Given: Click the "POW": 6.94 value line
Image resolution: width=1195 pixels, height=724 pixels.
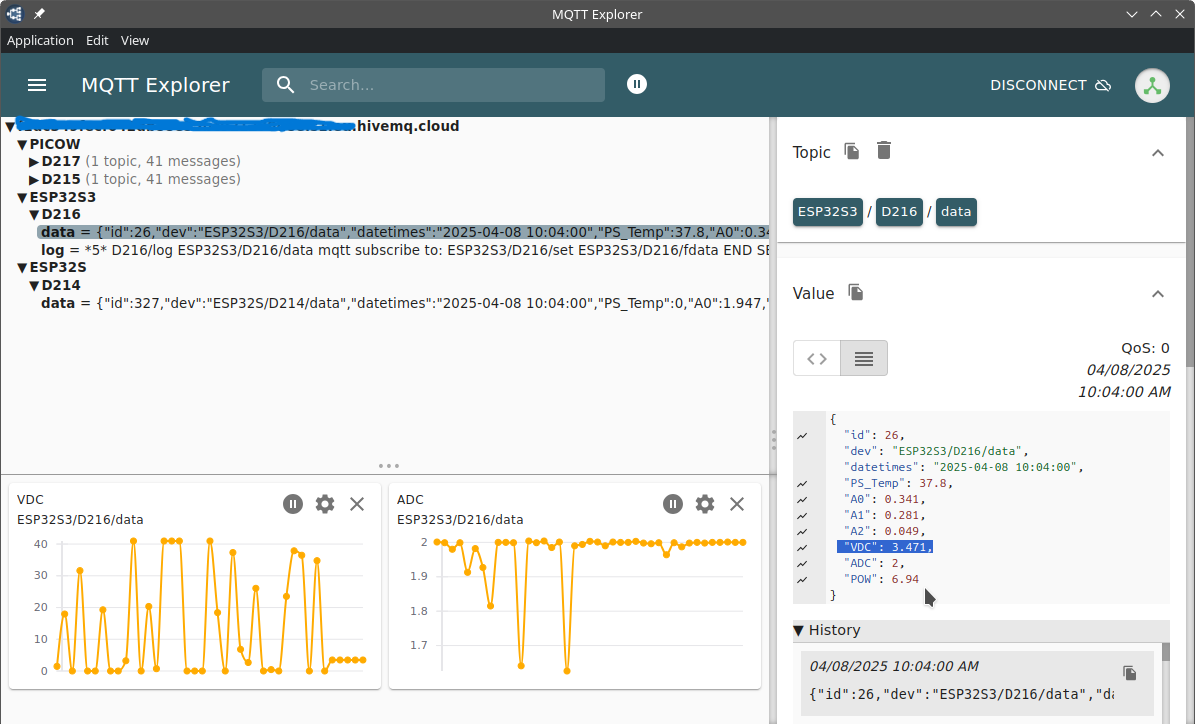Looking at the screenshot, I should (881, 579).
